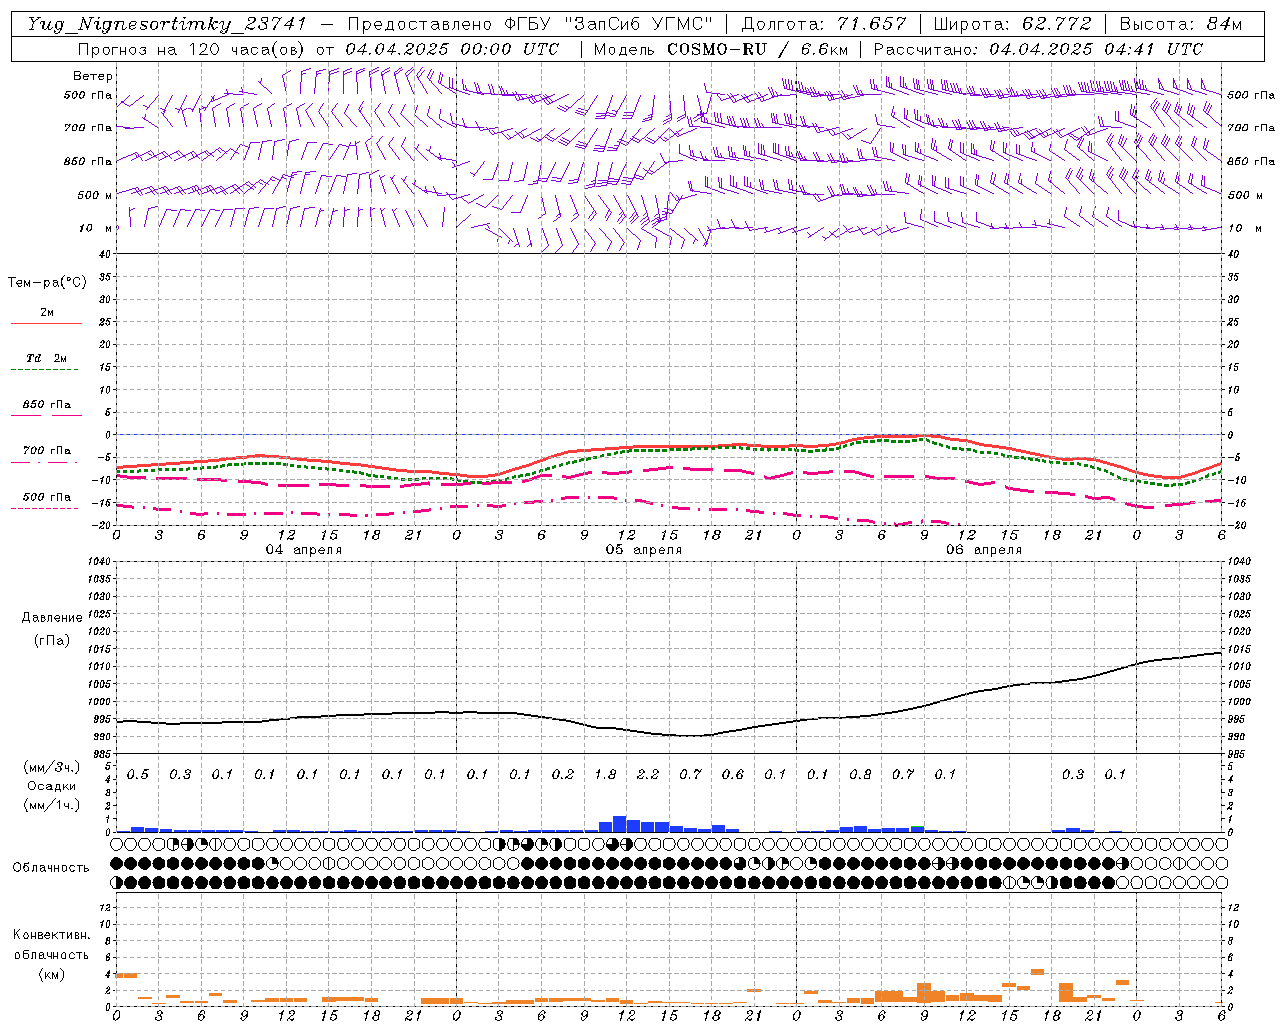Viewport: 1280px width, 1024px height.
Task: Click the precipitation value '0.2'
Action: (x=563, y=774)
